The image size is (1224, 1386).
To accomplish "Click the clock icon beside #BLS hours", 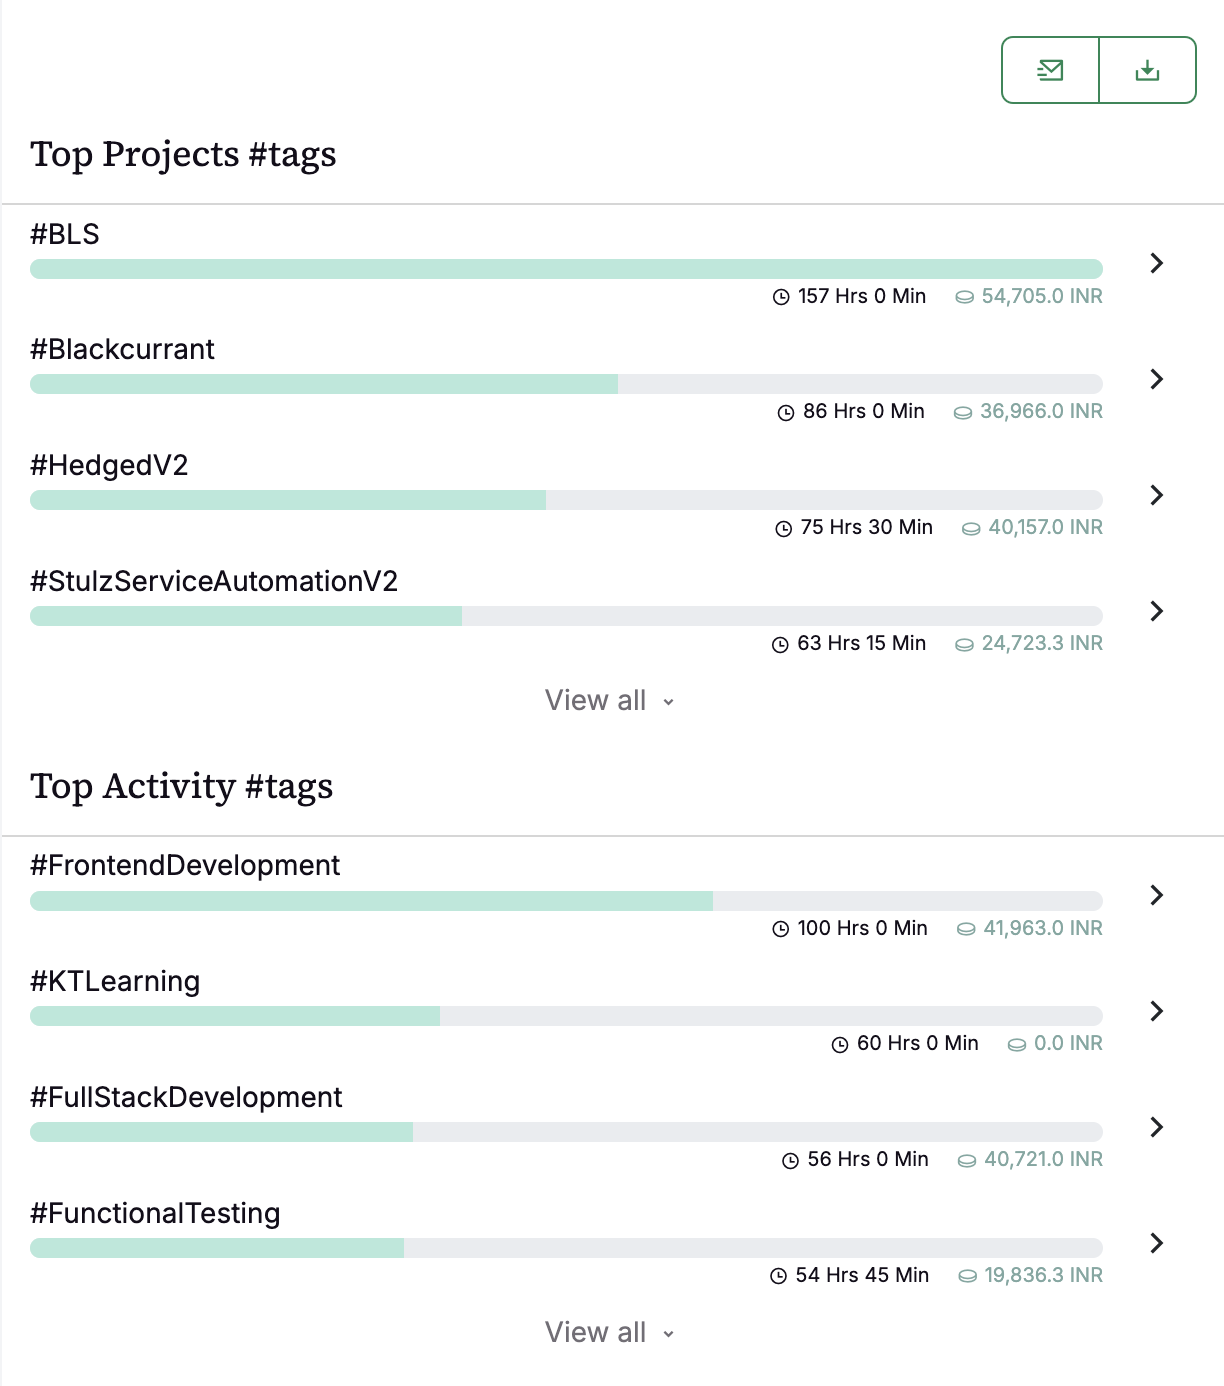I will click(x=780, y=296).
